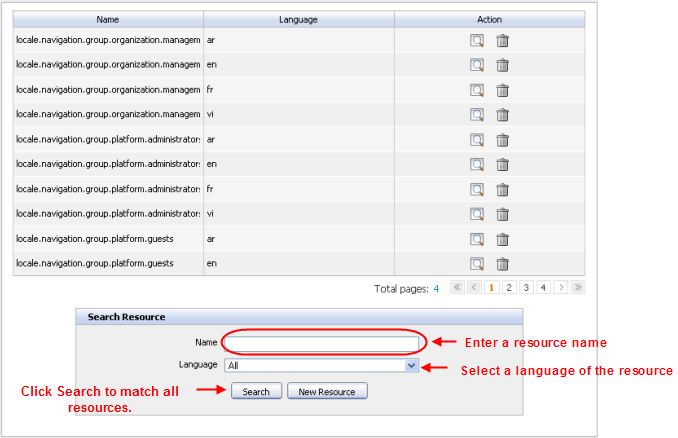
Task: Delete the platform.administrators 'fr' resource
Action: coord(503,190)
